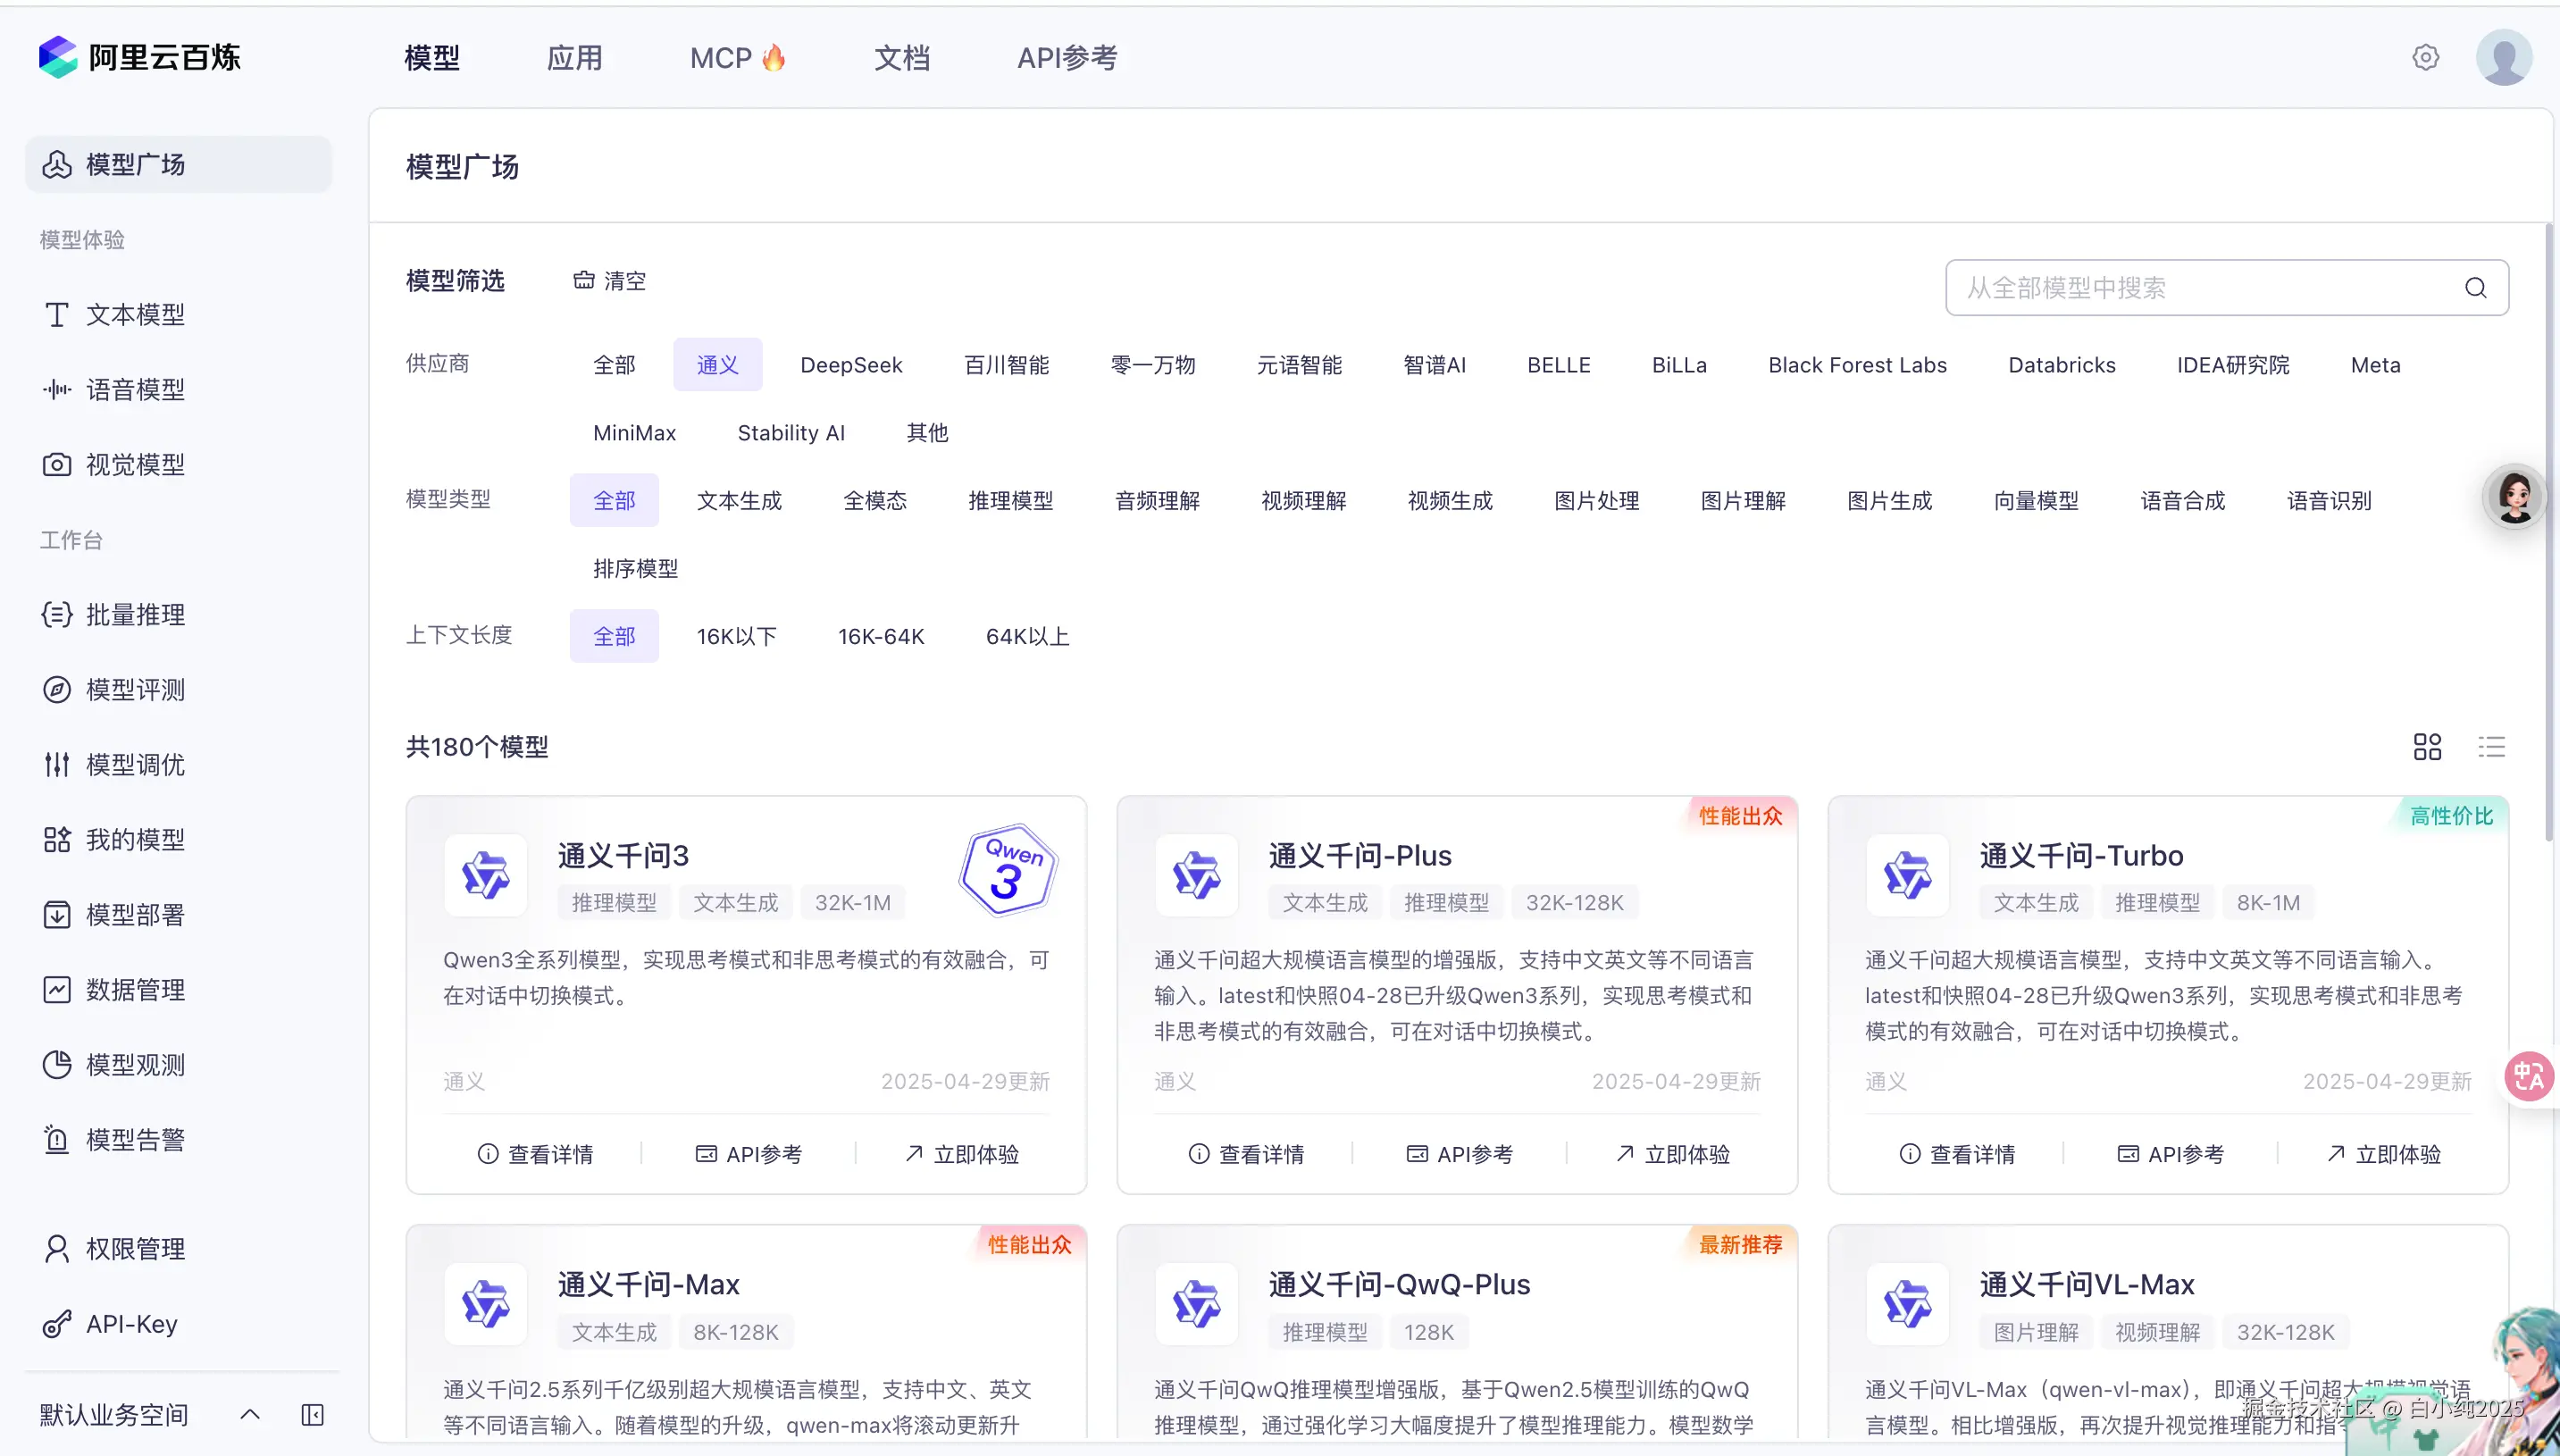
Task: Filter model type by 图片生成
Action: click(1889, 501)
